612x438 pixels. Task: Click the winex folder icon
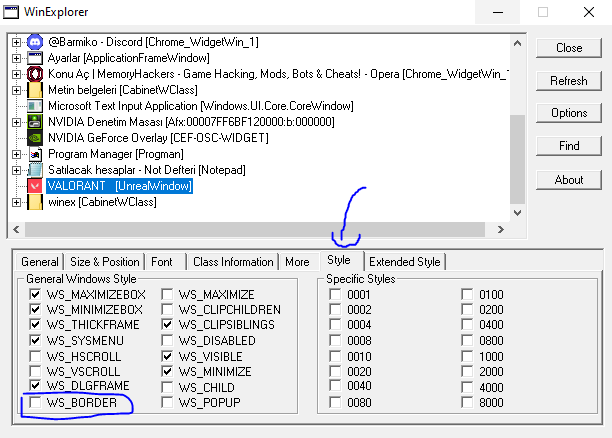click(35, 202)
